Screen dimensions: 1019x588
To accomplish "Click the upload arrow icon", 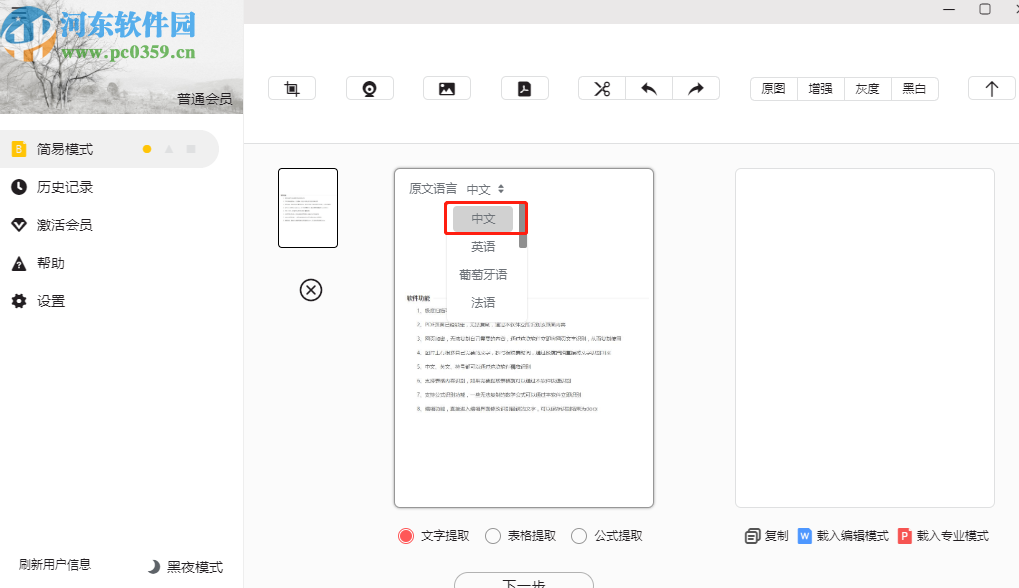I will [x=992, y=88].
